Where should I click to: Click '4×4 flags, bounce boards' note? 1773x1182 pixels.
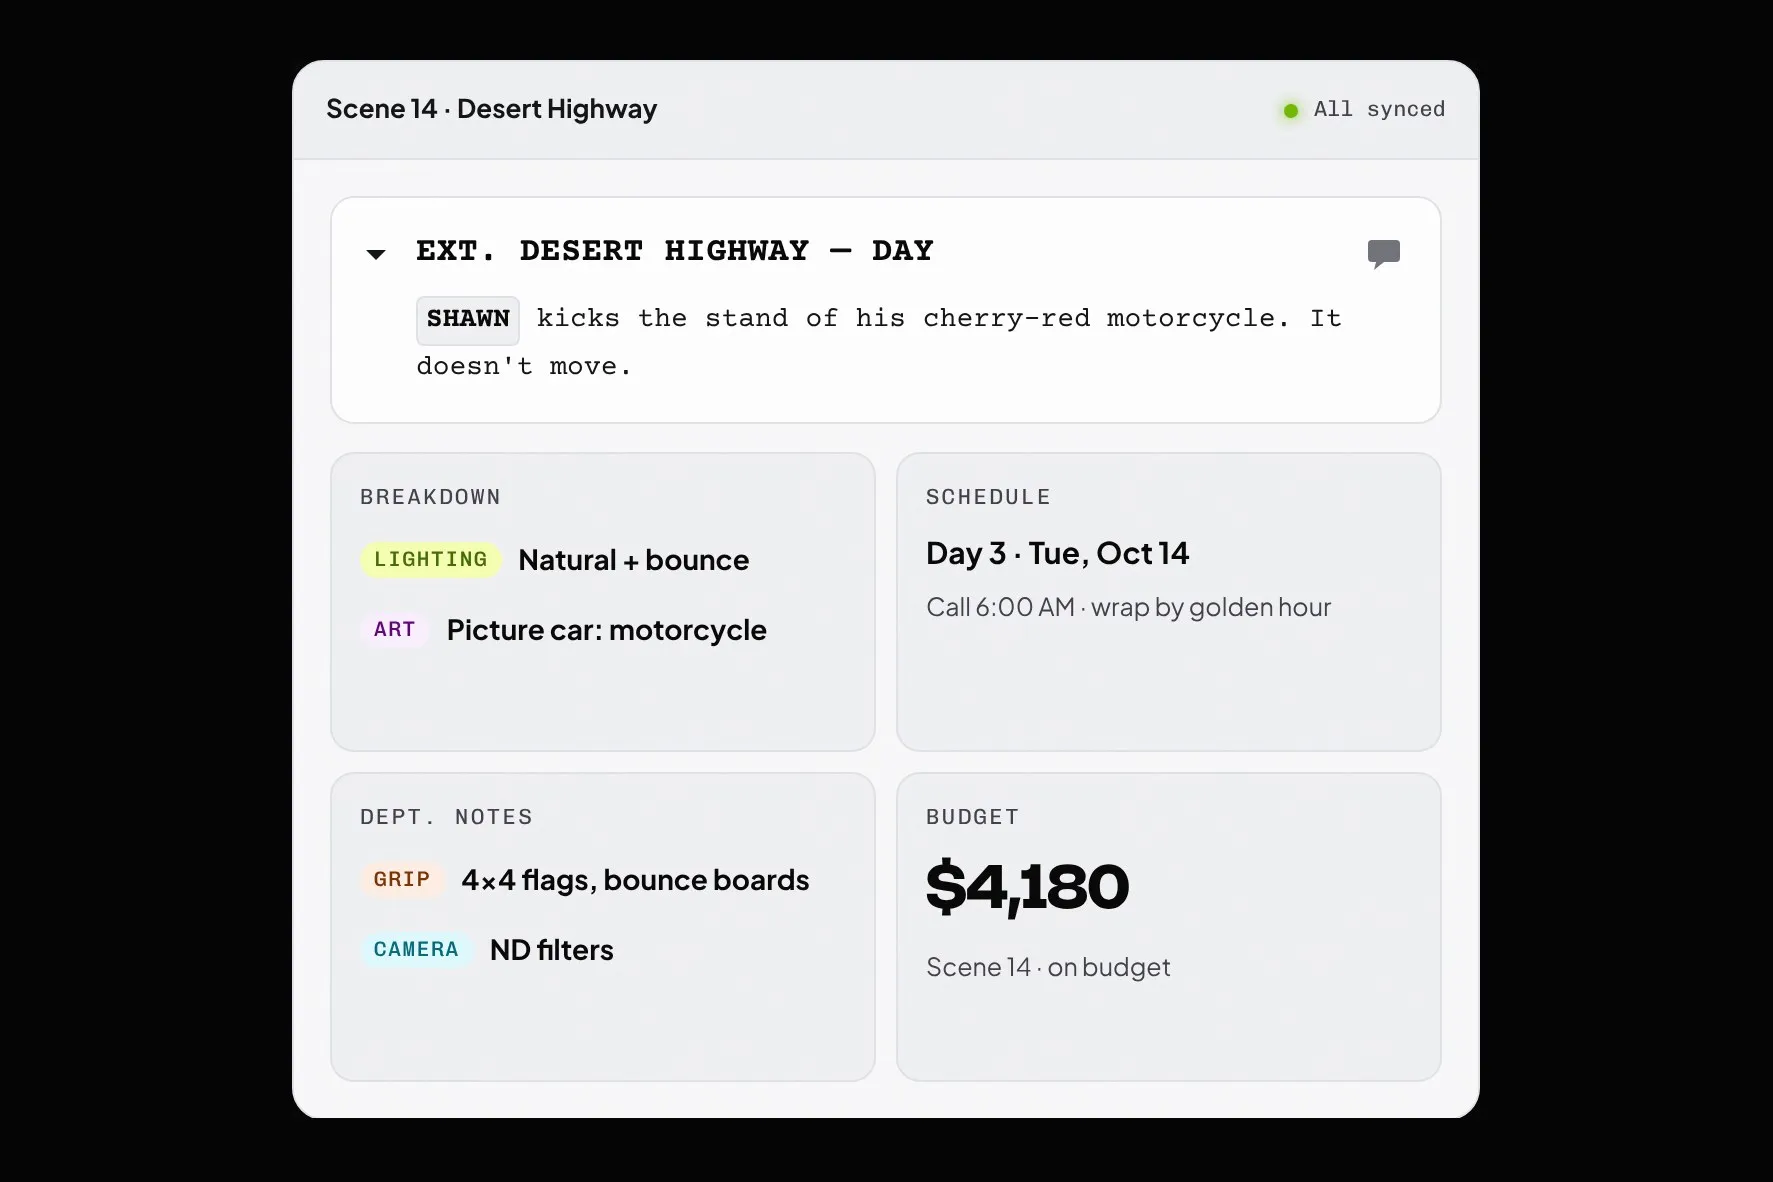(635, 880)
